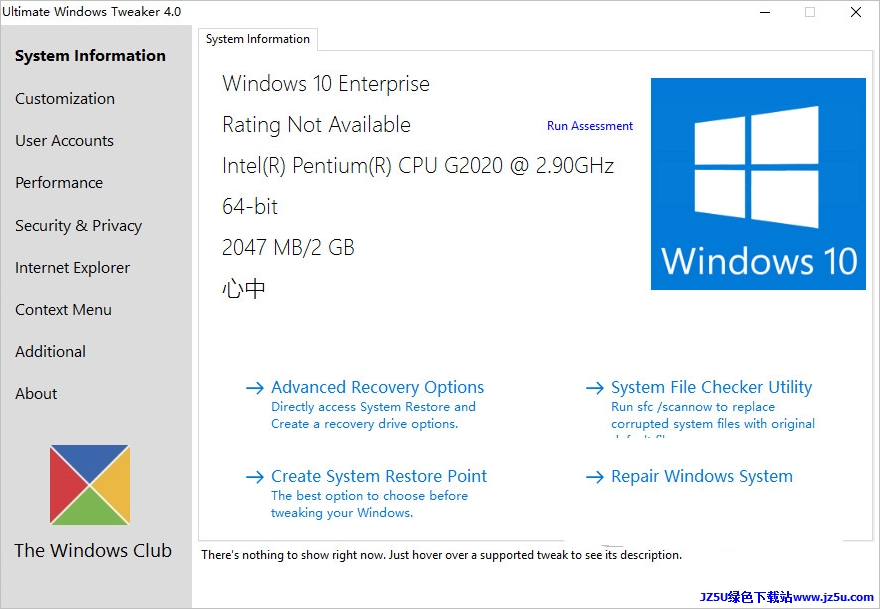Close the Ultimate Windows Tweaker window

855,12
